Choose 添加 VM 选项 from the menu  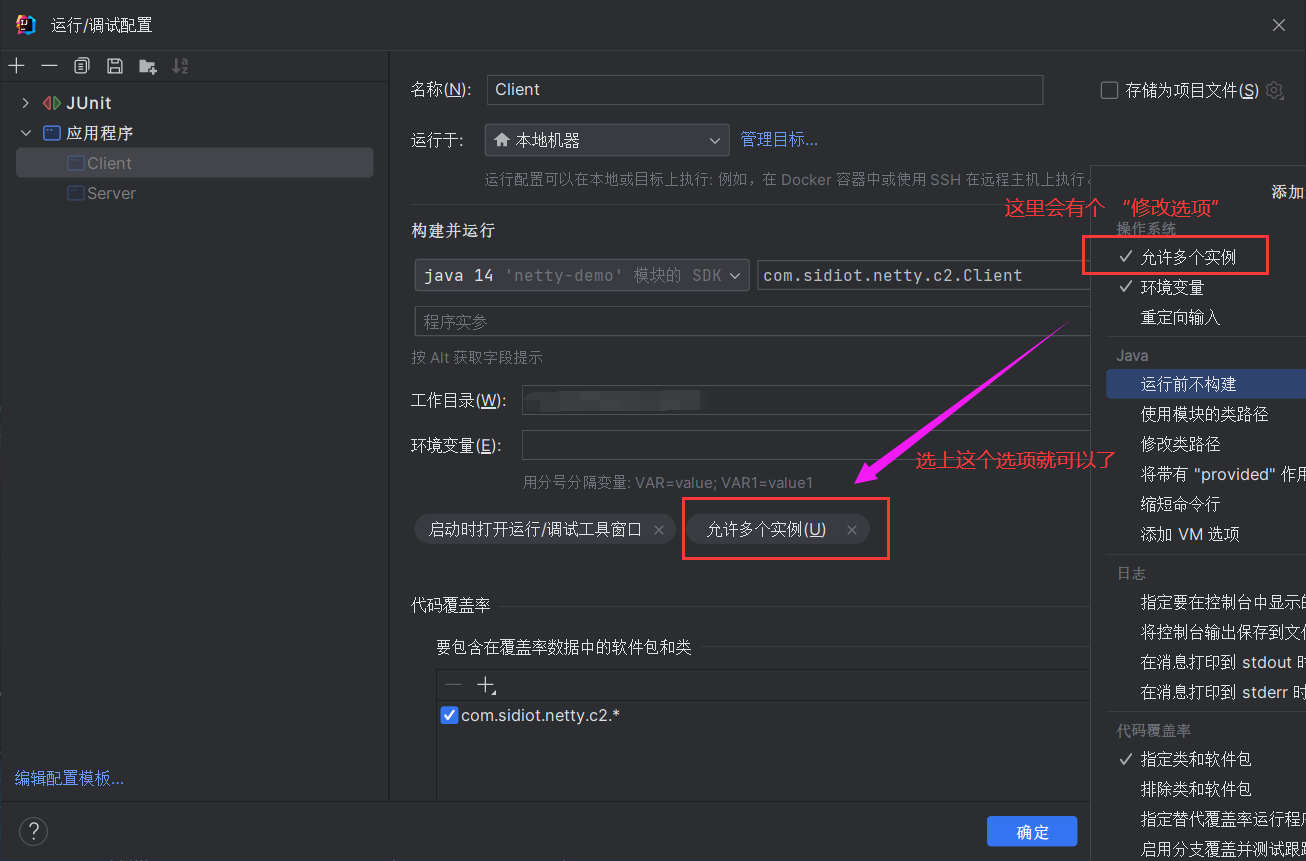[1190, 534]
